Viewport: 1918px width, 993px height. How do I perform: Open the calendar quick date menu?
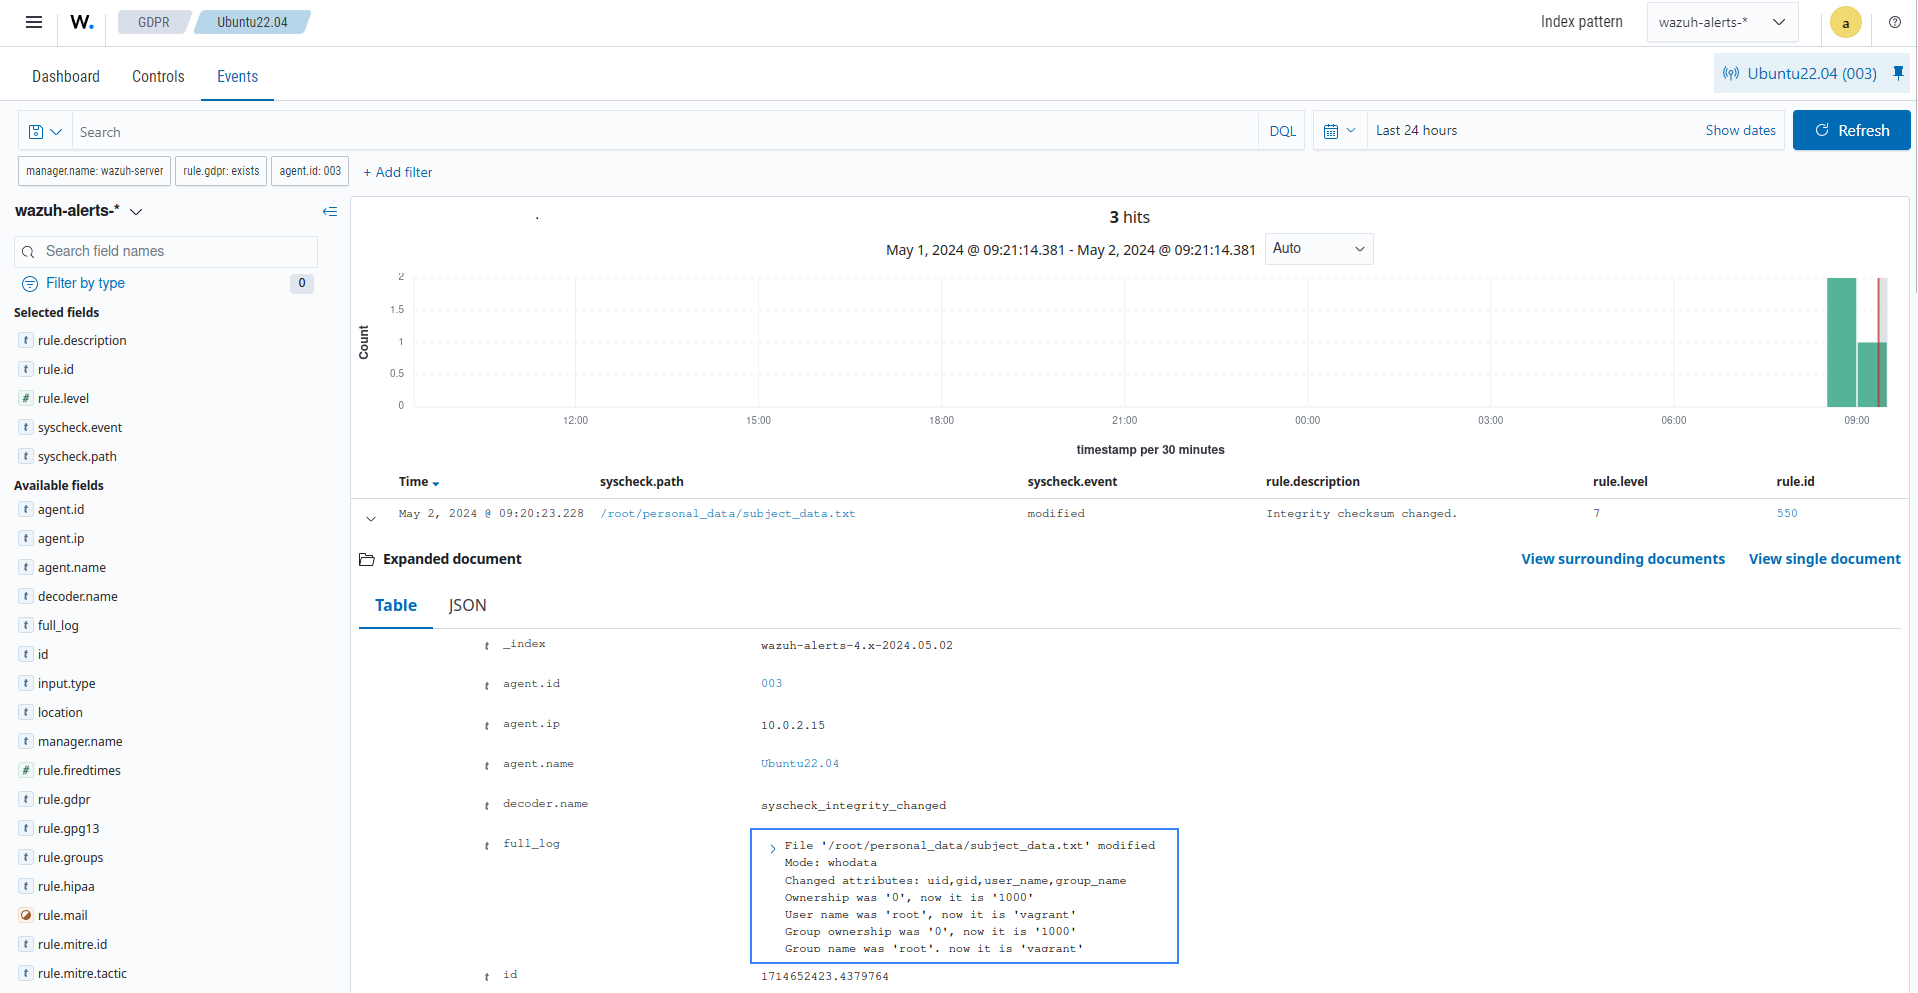tap(1339, 131)
